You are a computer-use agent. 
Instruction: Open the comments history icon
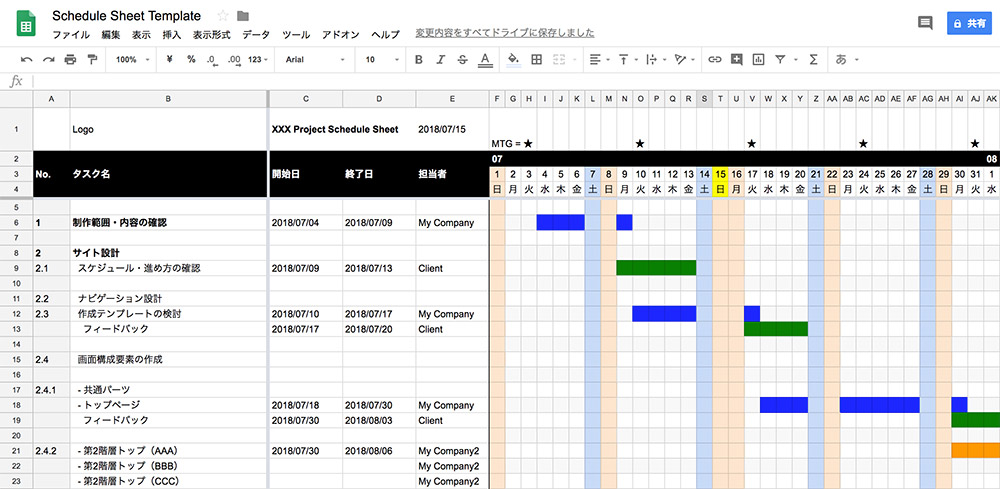pyautogui.click(x=925, y=23)
